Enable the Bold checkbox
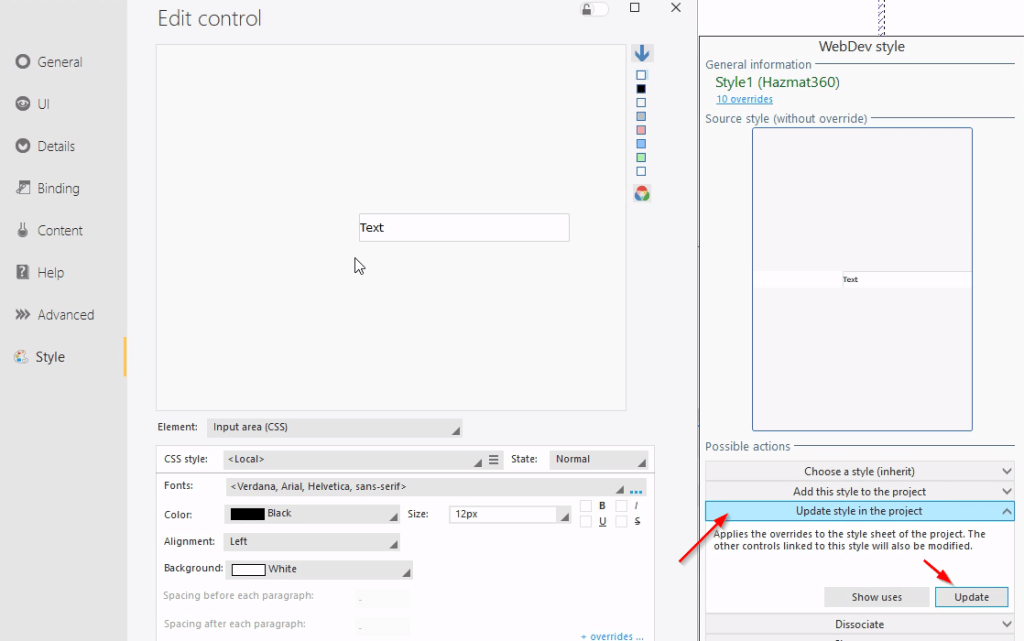The image size is (1024, 641). [x=586, y=506]
